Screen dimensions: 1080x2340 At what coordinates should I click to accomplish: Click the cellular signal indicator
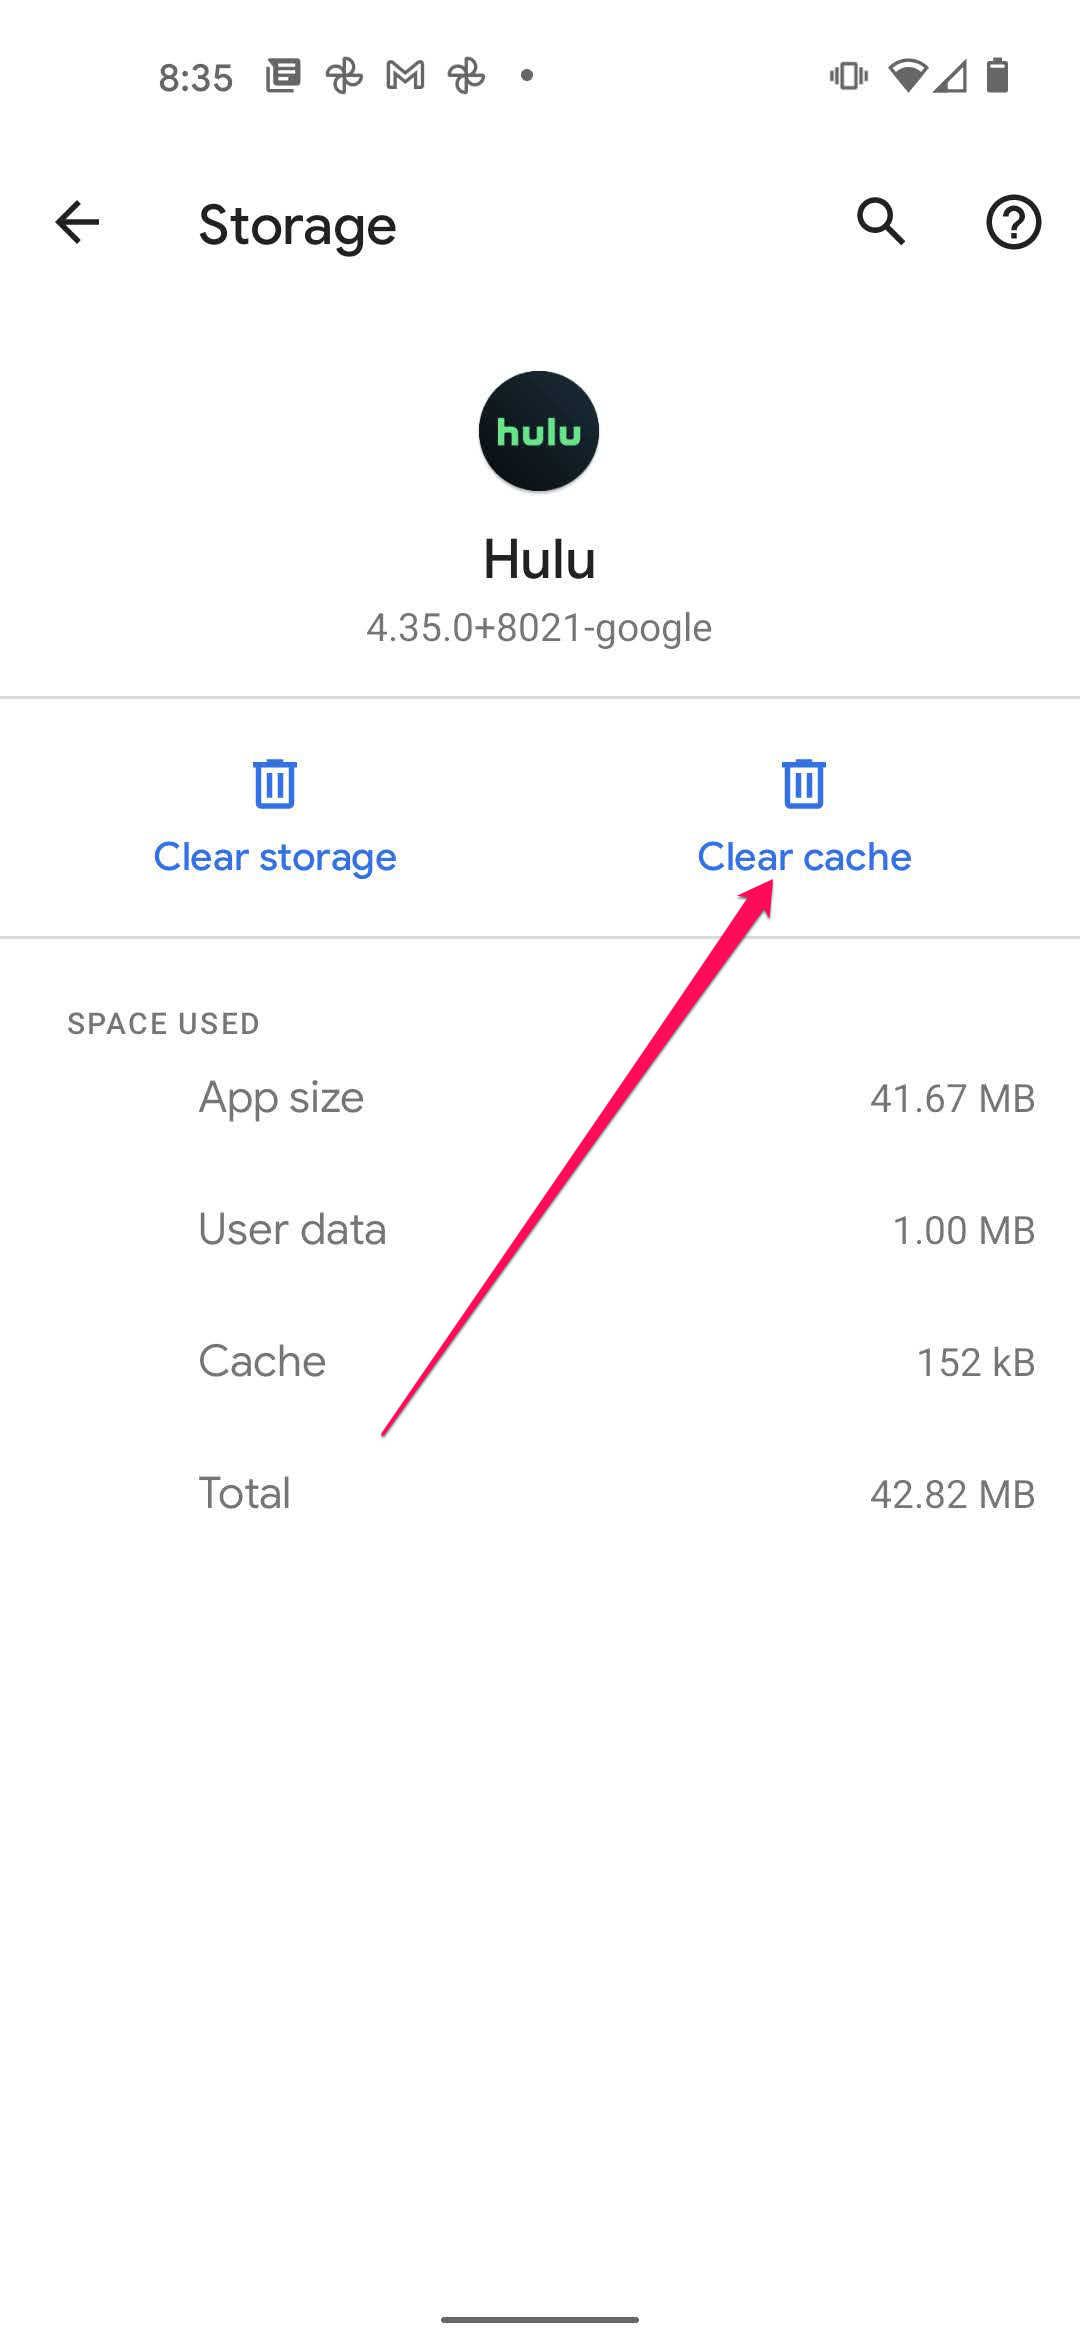coord(952,75)
